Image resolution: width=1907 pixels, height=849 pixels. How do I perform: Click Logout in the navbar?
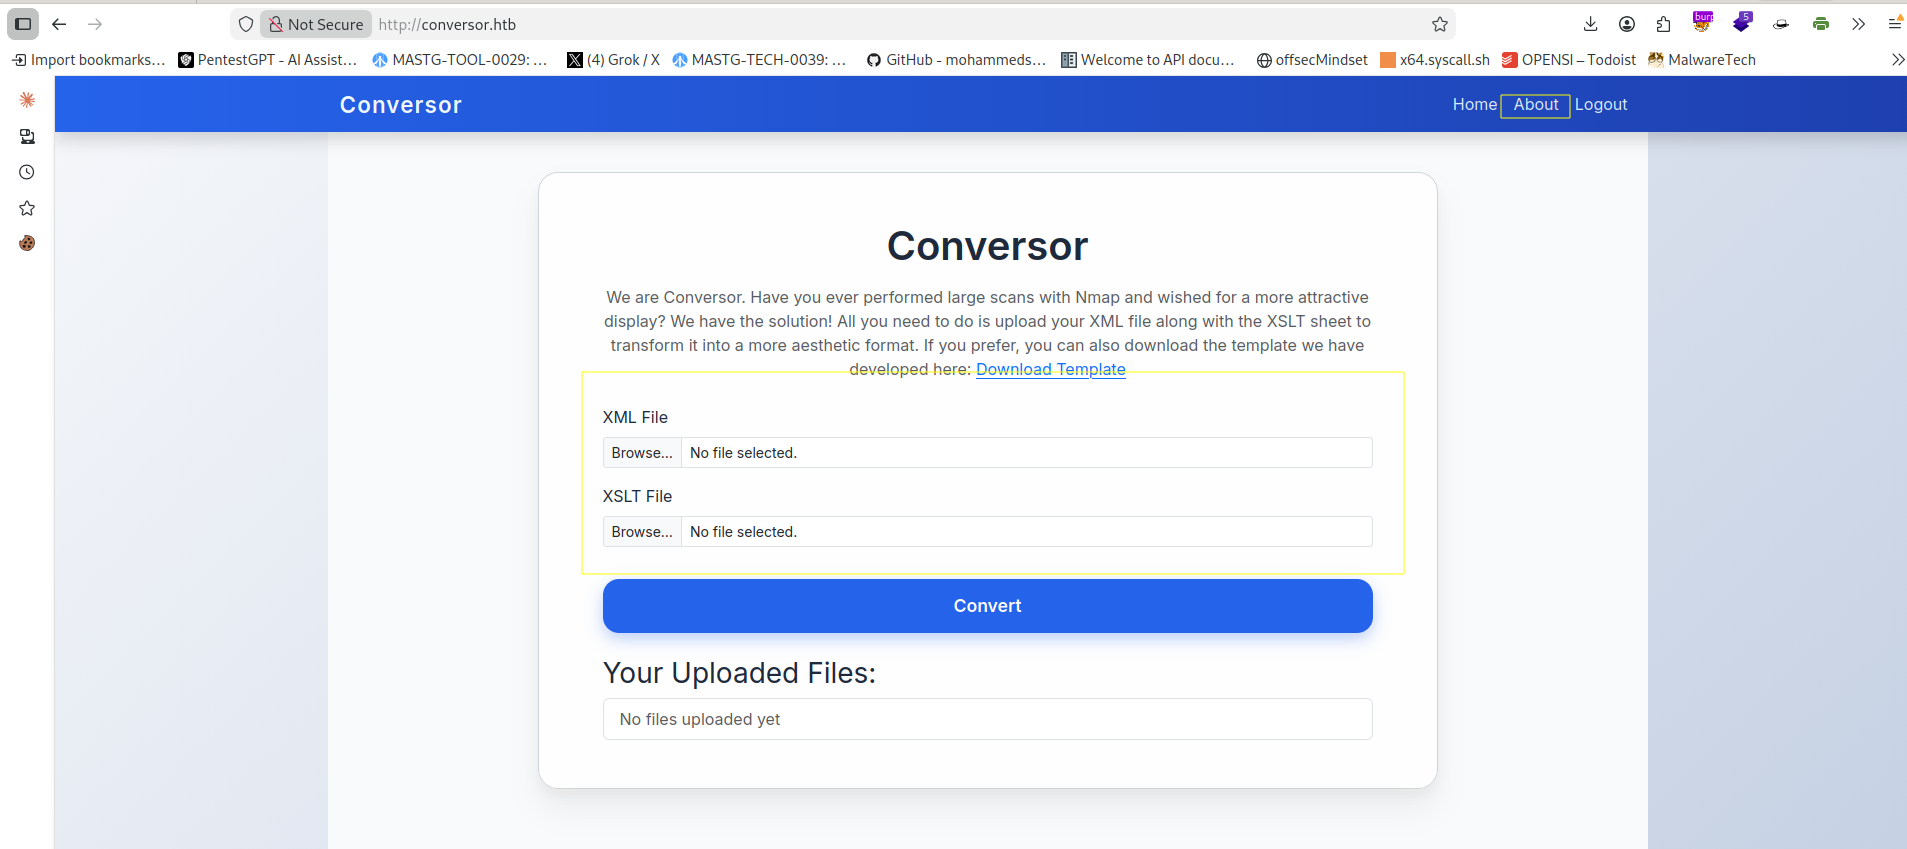click(x=1601, y=104)
